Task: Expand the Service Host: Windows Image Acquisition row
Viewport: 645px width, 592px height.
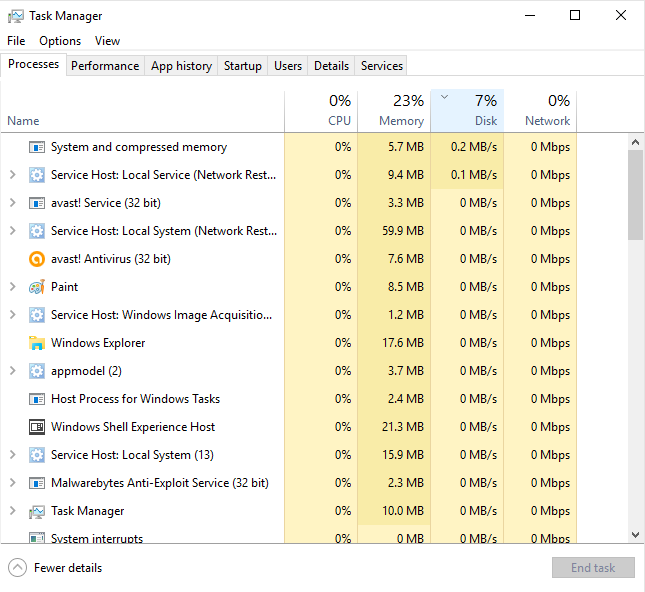Action: [12, 315]
